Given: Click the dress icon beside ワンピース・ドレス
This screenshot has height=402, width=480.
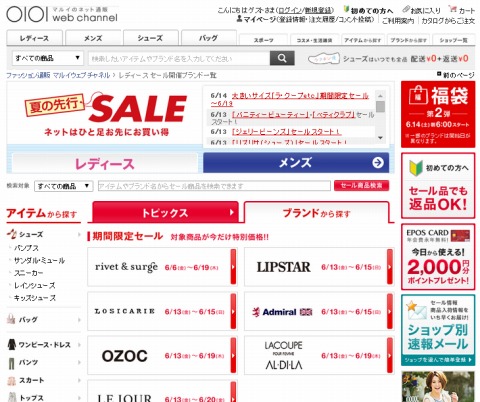Looking at the screenshot, I should [12, 345].
